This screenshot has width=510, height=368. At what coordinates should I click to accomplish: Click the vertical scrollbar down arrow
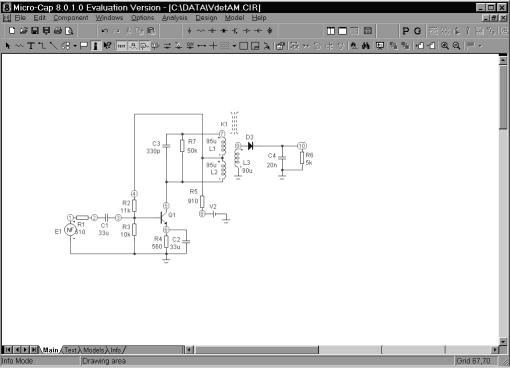503,341
